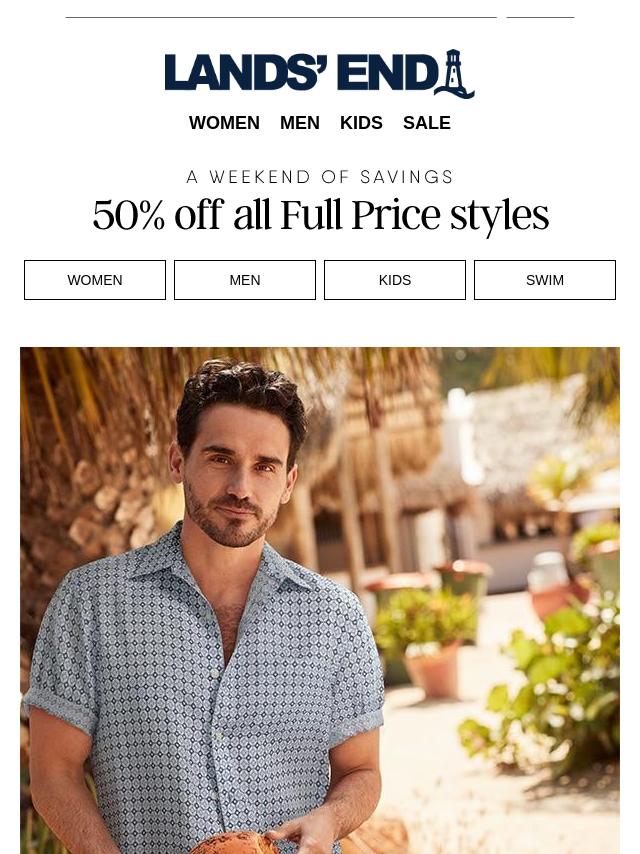Image resolution: width=640 pixels, height=854 pixels.
Task: Click the outlined MEN category button
Action: 245,280
